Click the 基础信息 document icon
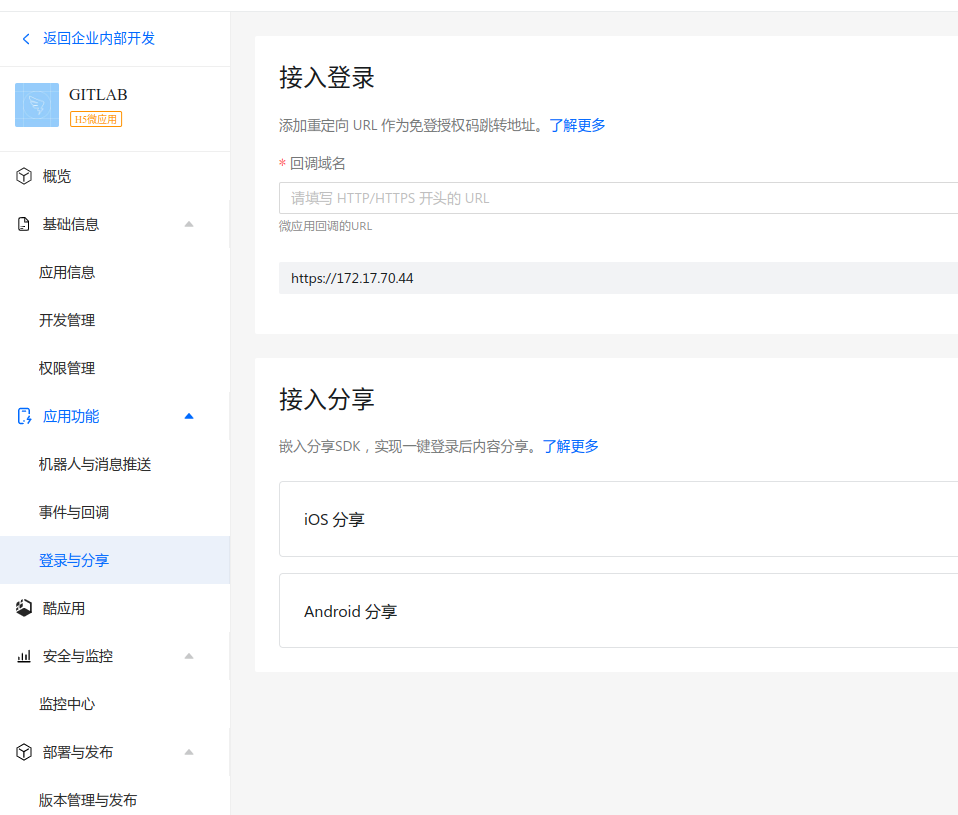Image resolution: width=958 pixels, height=815 pixels. 24,224
